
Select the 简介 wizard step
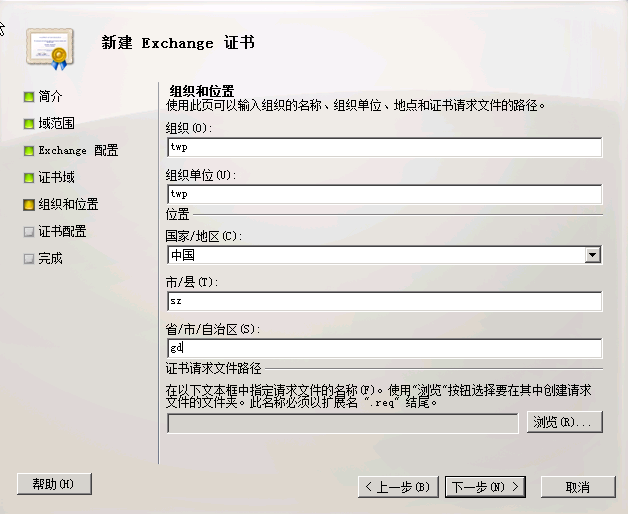(x=43, y=97)
